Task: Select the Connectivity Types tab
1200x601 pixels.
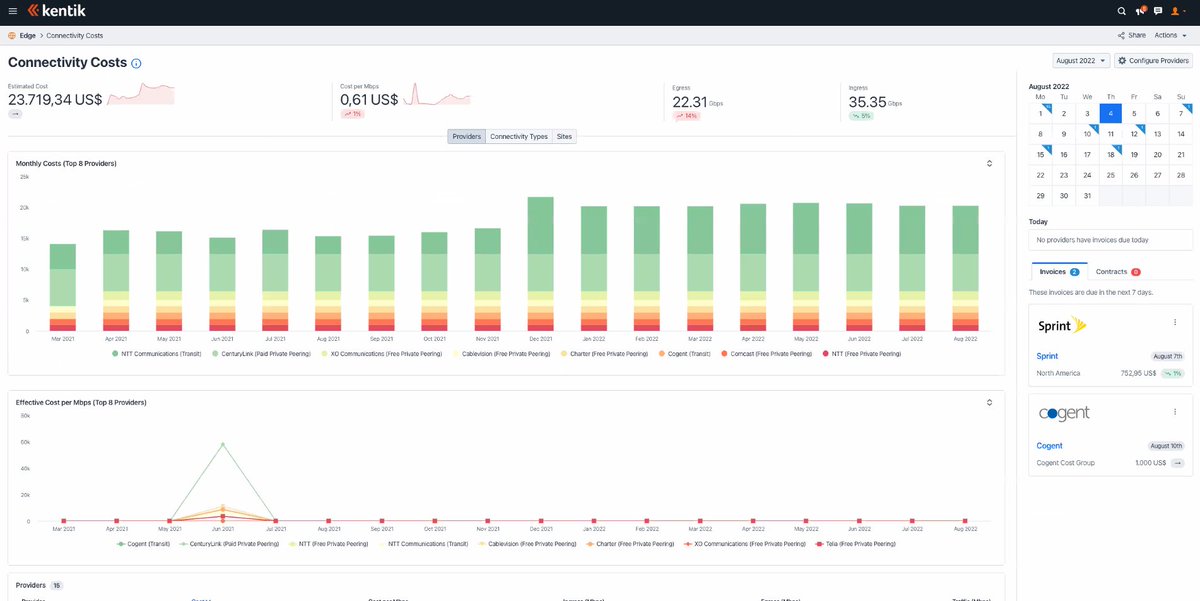Action: pyautogui.click(x=519, y=136)
